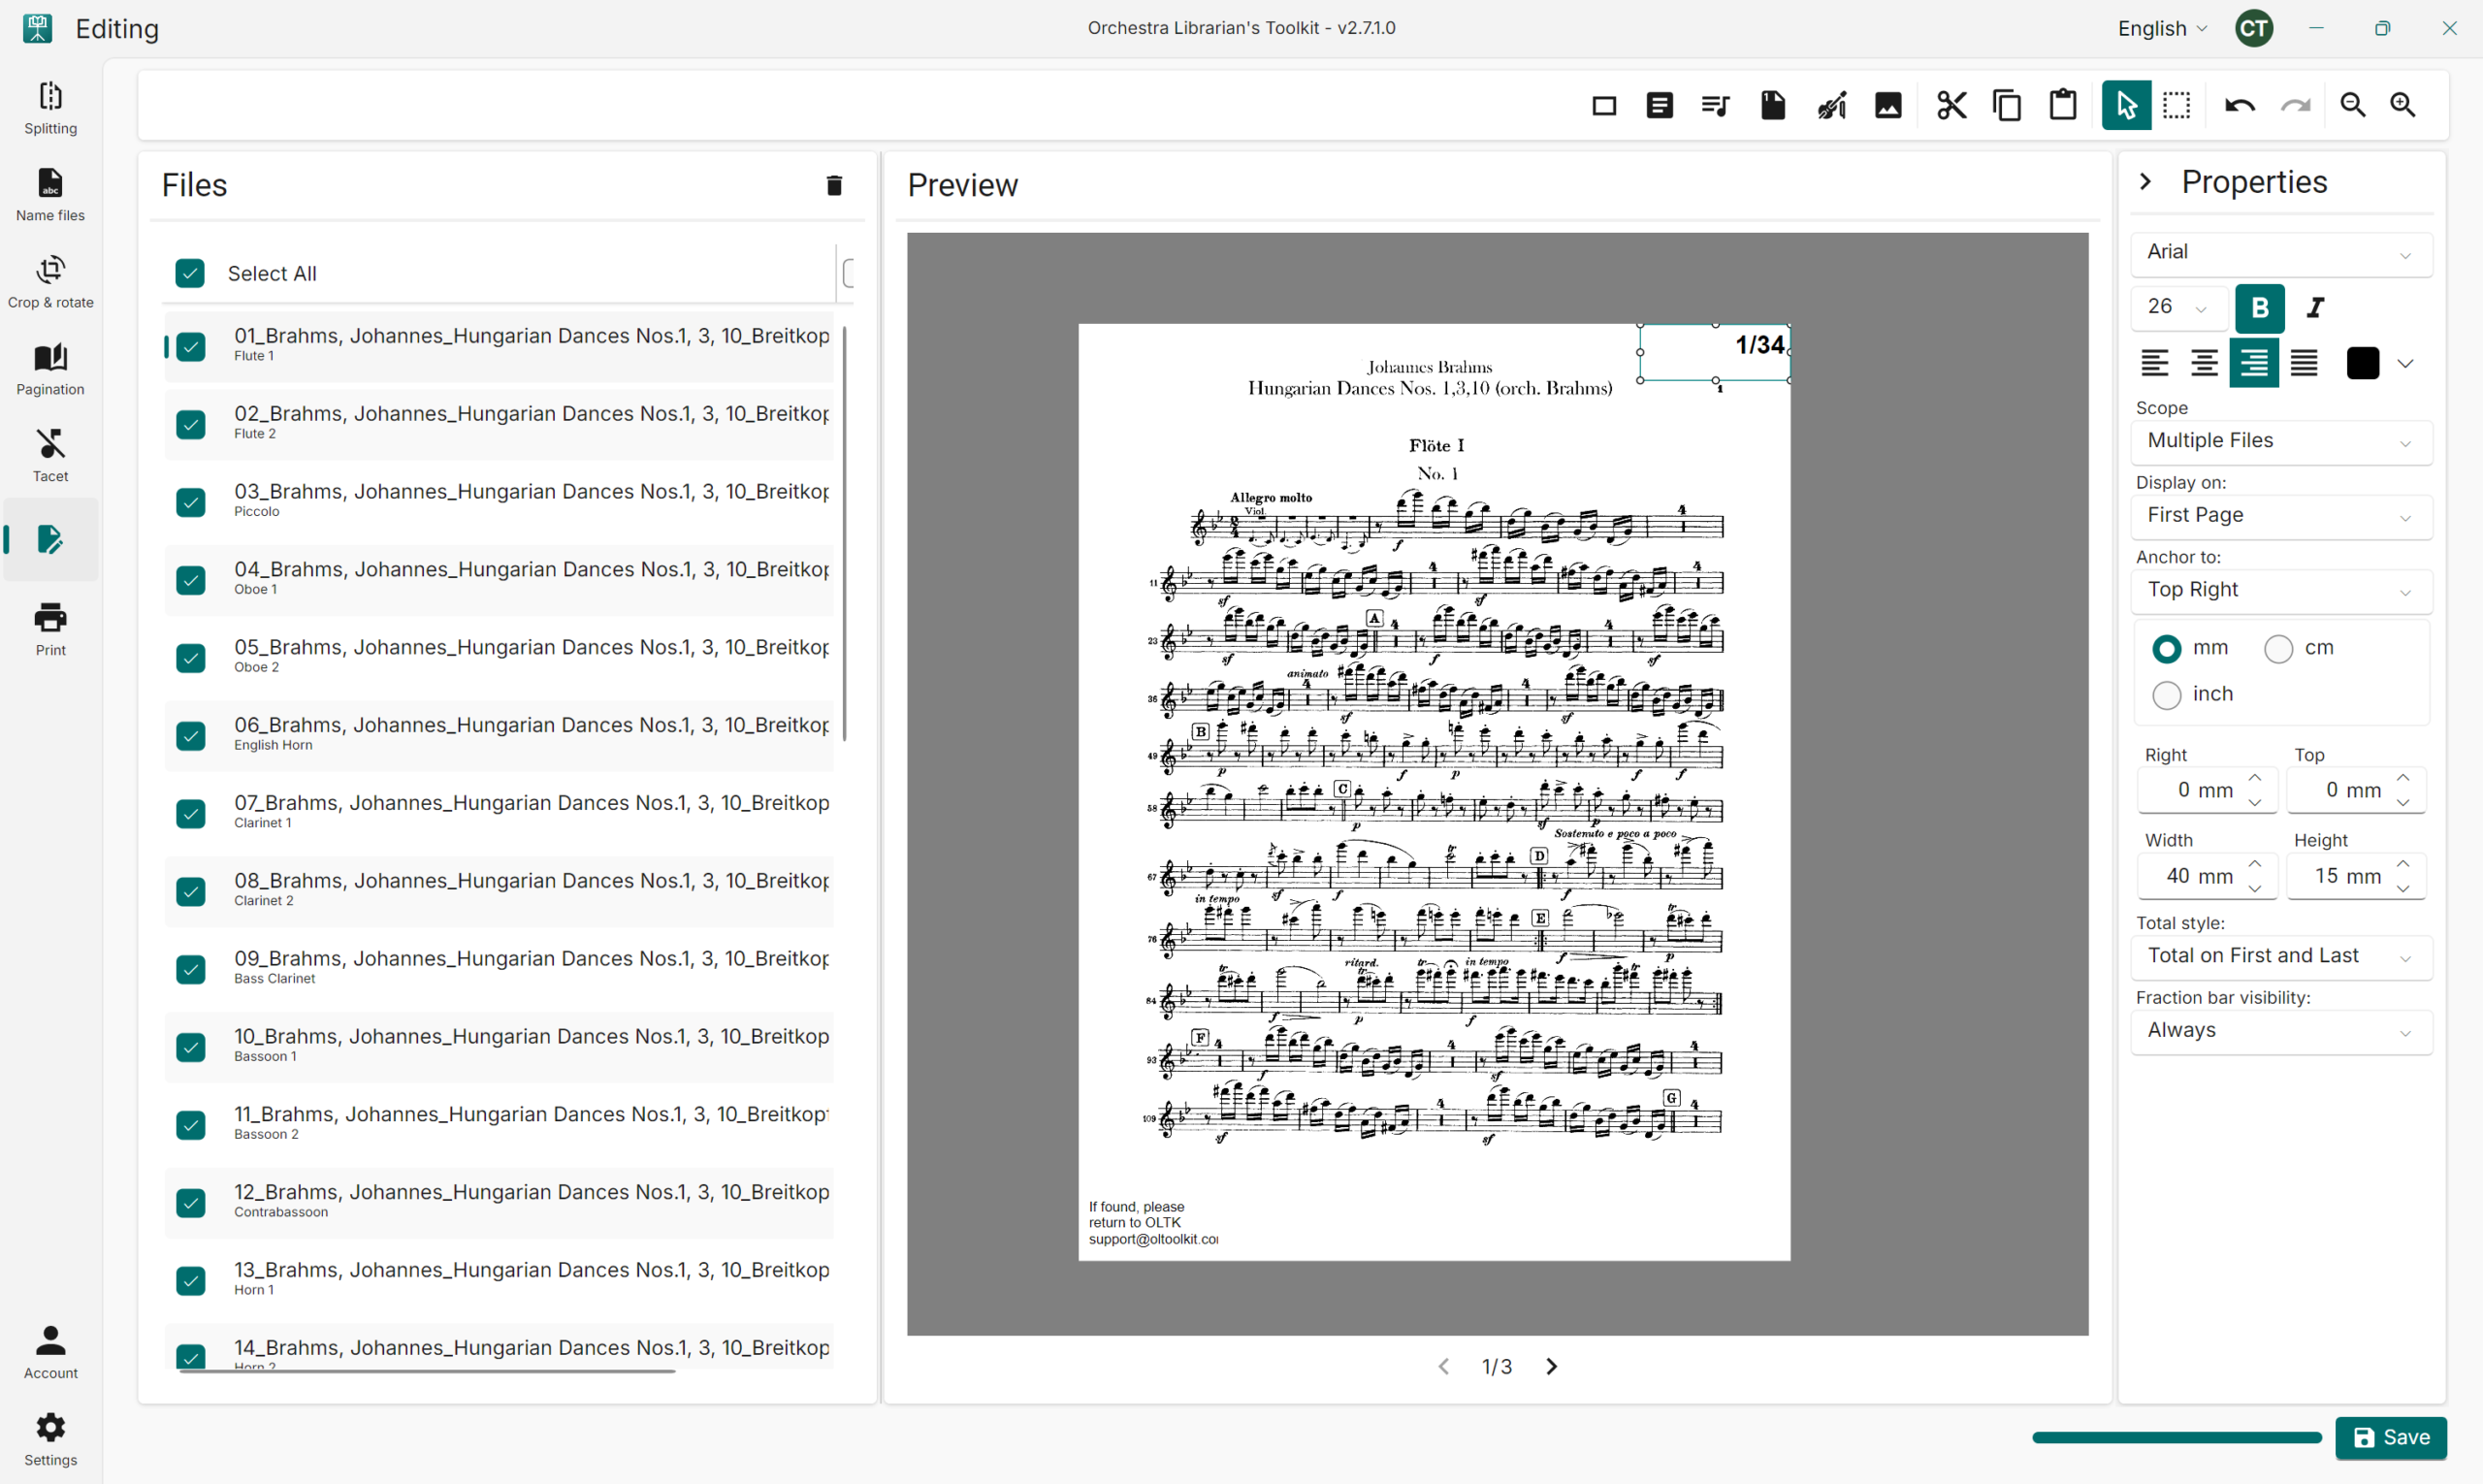This screenshot has height=1484, width=2483.
Task: Center-align the text
Action: tap(2204, 363)
